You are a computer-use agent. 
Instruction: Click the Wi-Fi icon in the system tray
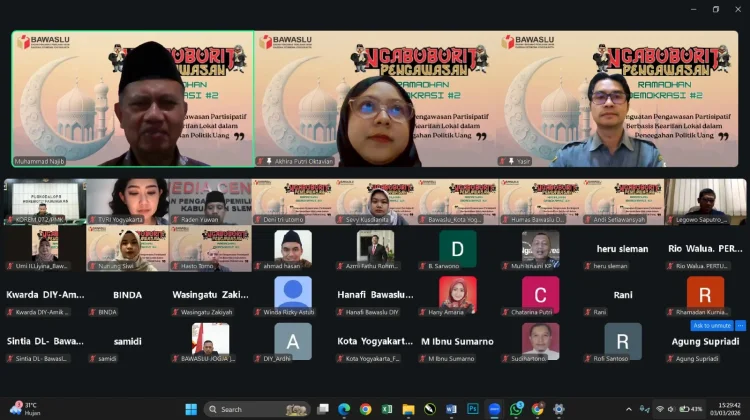(660, 409)
